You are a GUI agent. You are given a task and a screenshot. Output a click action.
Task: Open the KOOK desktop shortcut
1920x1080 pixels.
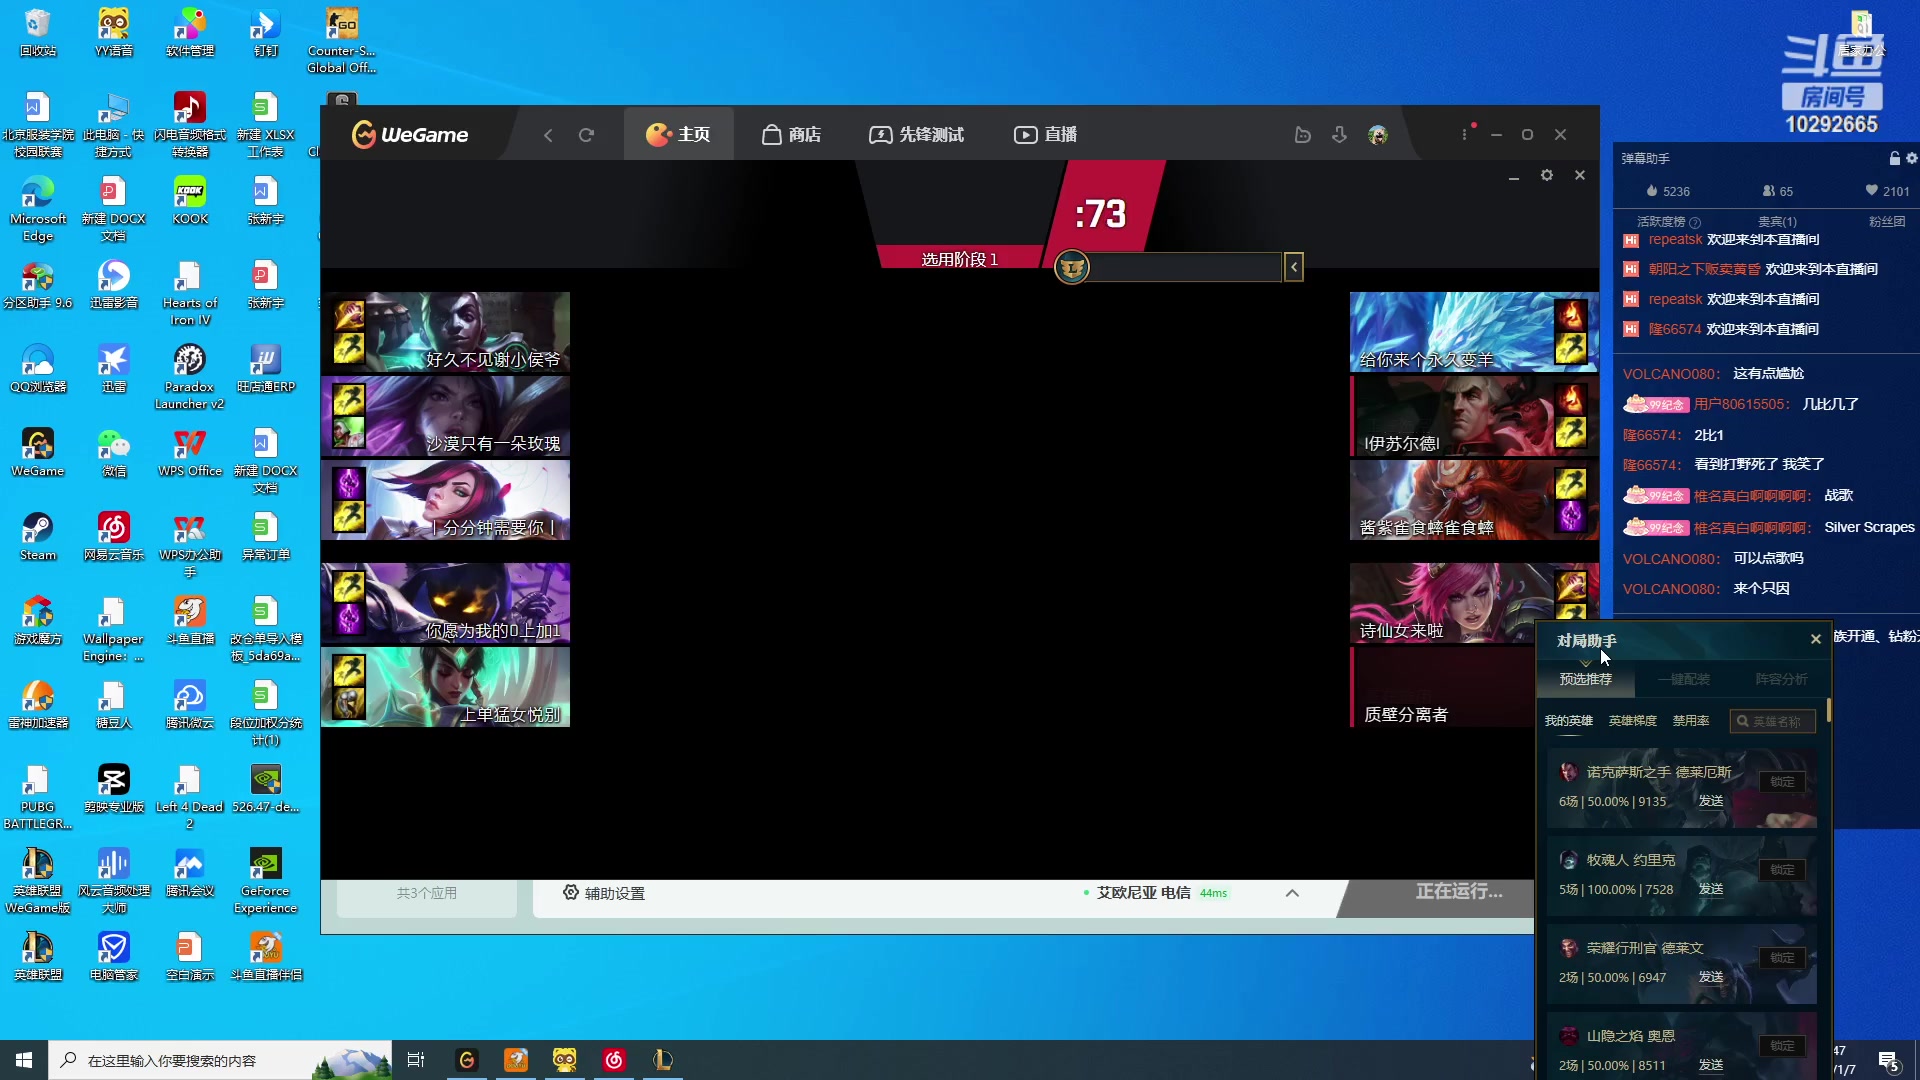(x=190, y=200)
